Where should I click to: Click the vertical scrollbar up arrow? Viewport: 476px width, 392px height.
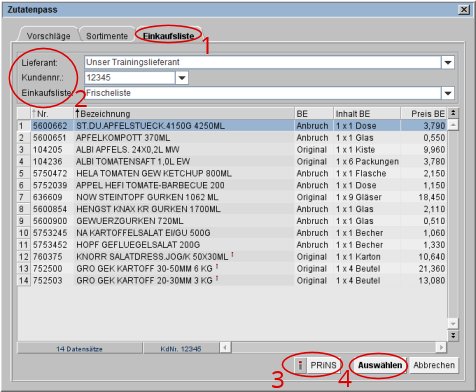[453, 125]
